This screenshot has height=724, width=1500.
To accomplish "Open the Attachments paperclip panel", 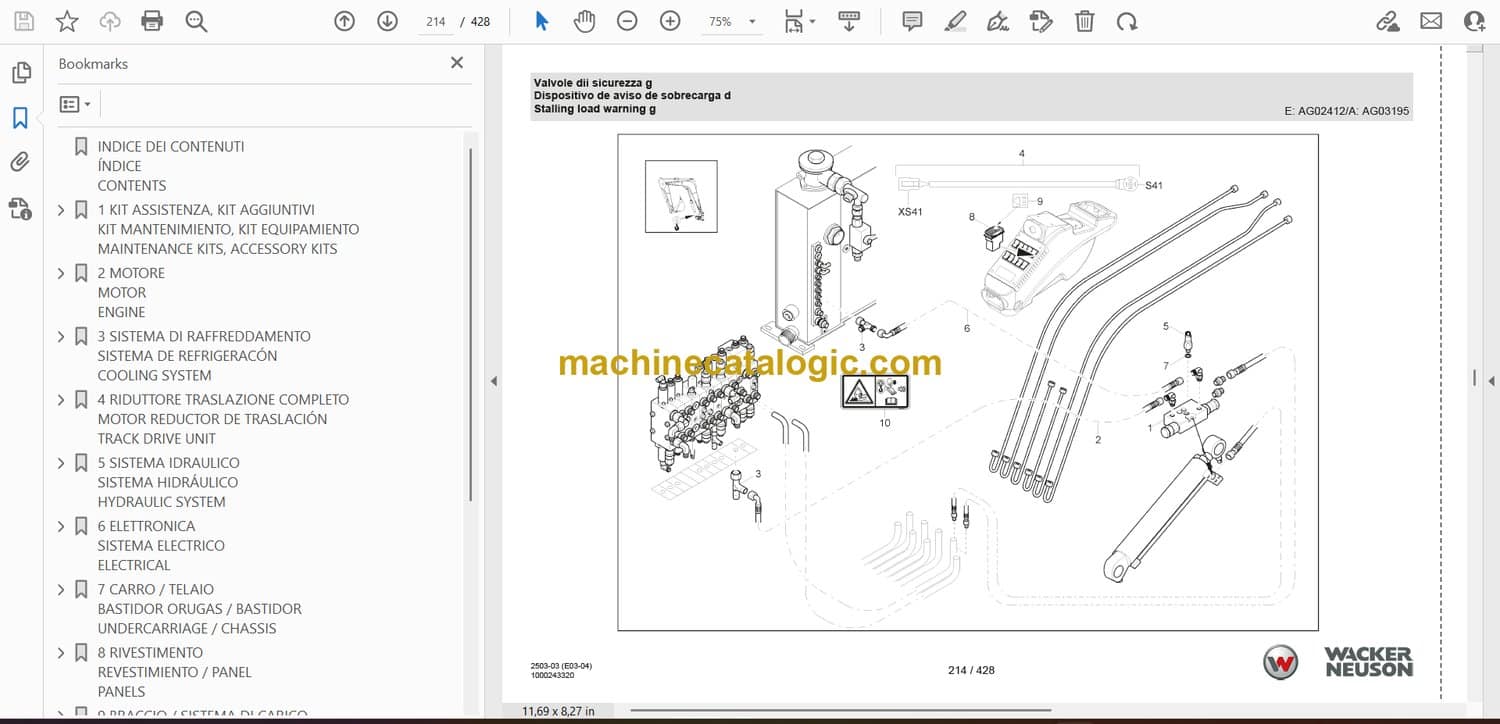I will click(20, 162).
